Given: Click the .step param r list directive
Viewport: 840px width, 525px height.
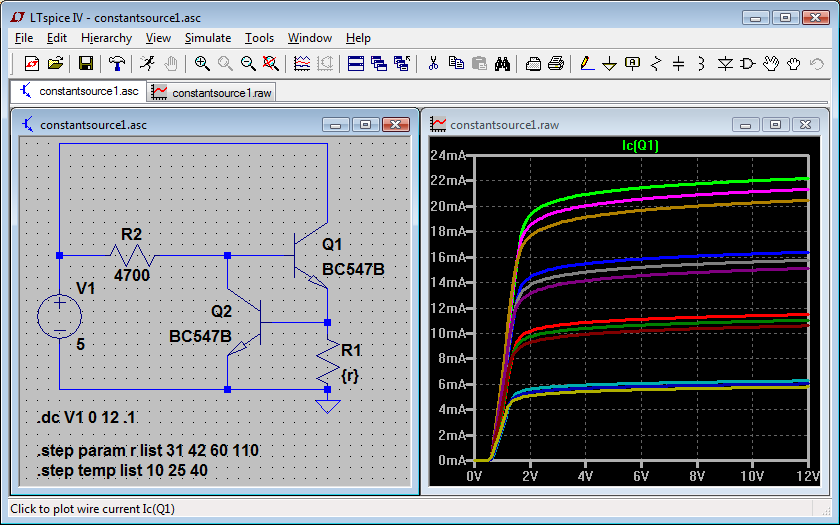Looking at the screenshot, I should [x=148, y=451].
